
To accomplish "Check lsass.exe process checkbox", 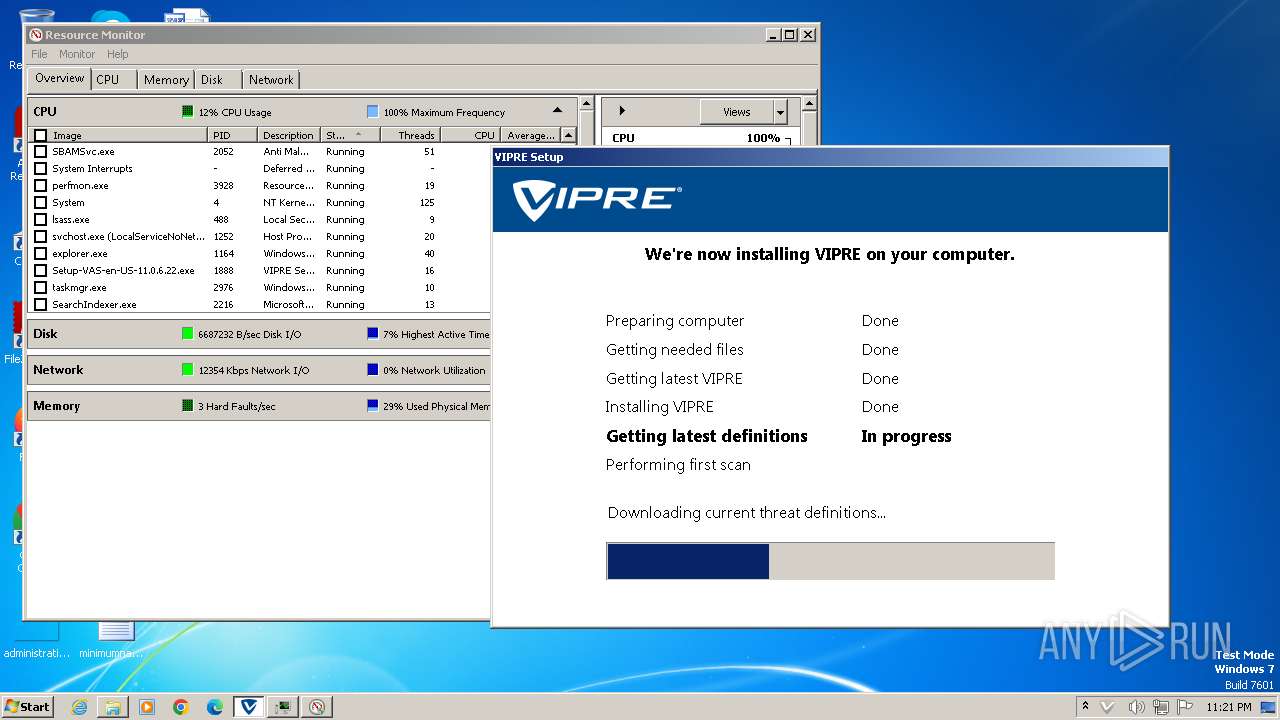I will pos(40,220).
